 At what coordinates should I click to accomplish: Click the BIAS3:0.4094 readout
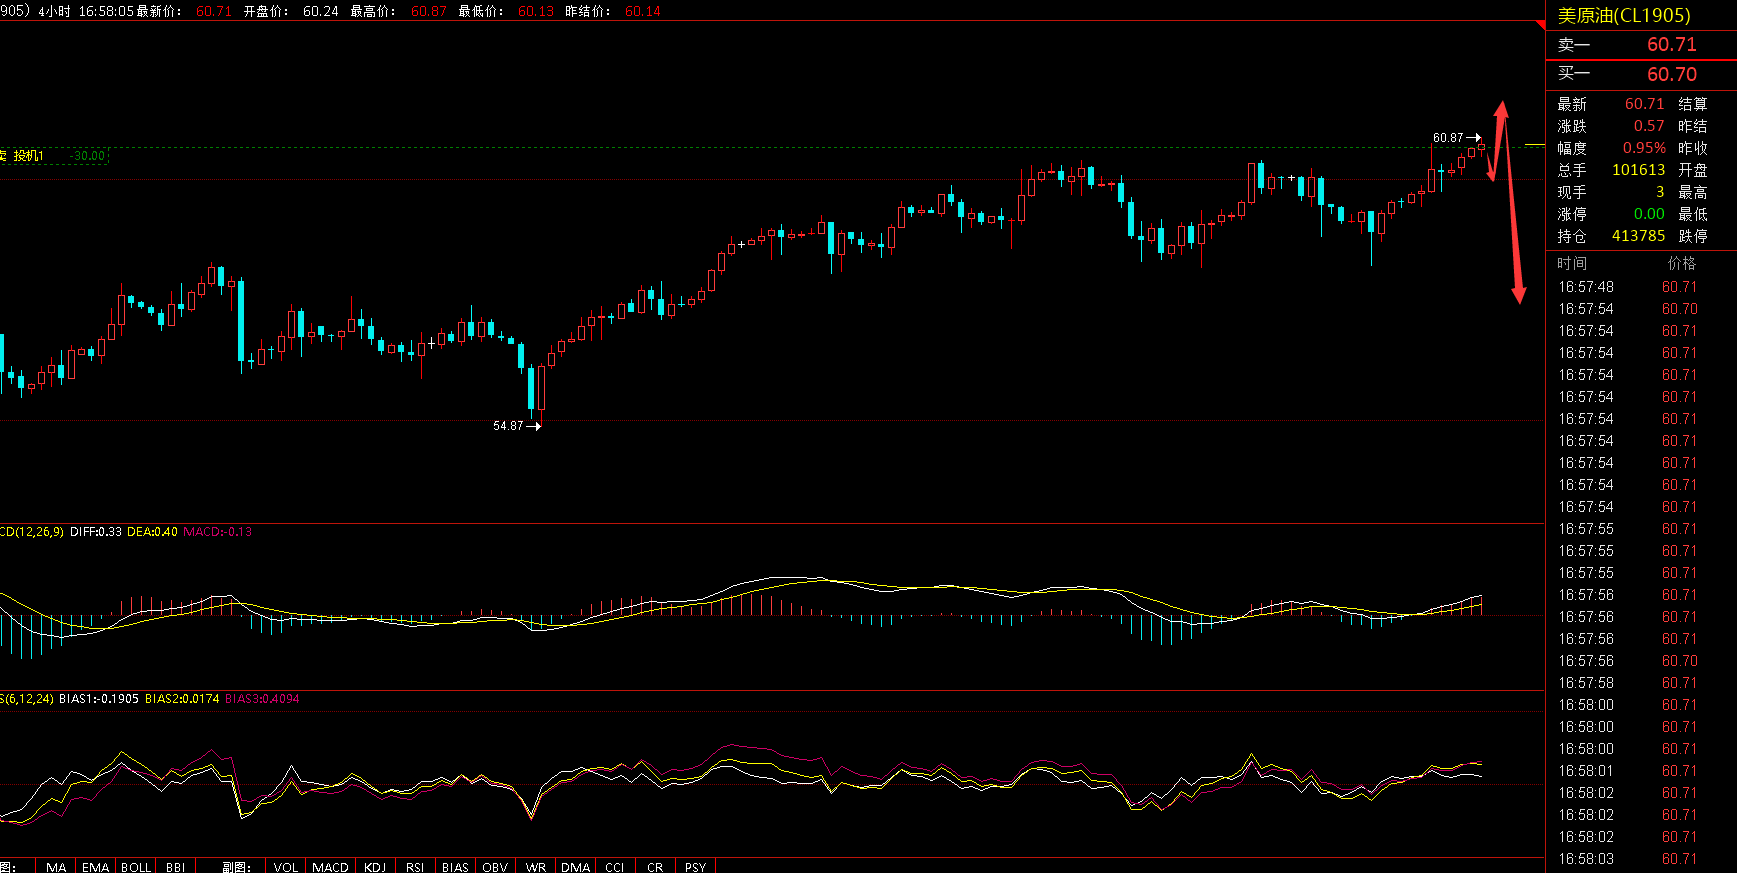(x=262, y=699)
